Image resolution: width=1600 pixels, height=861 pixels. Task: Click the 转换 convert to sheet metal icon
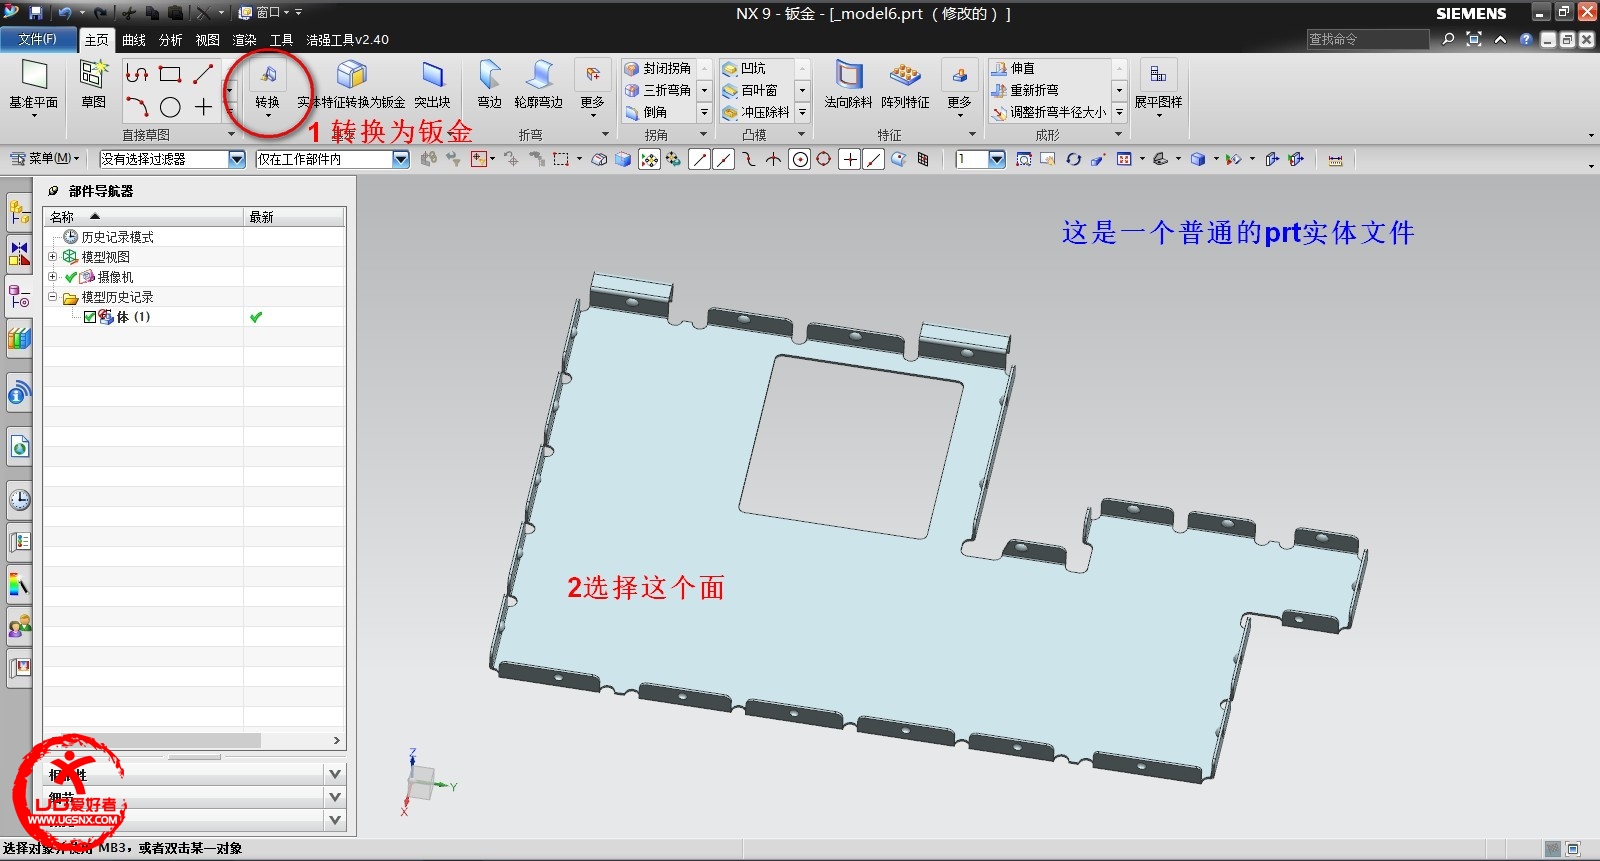click(x=267, y=75)
